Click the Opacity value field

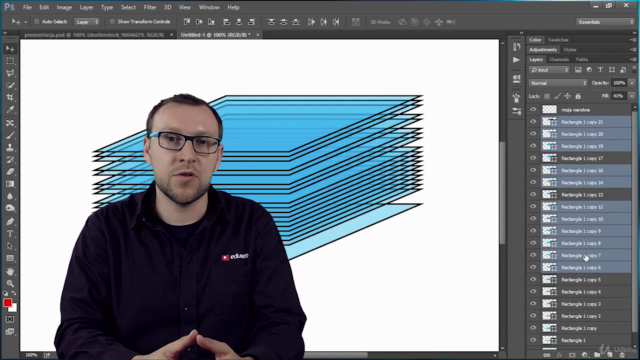pyautogui.click(x=620, y=83)
